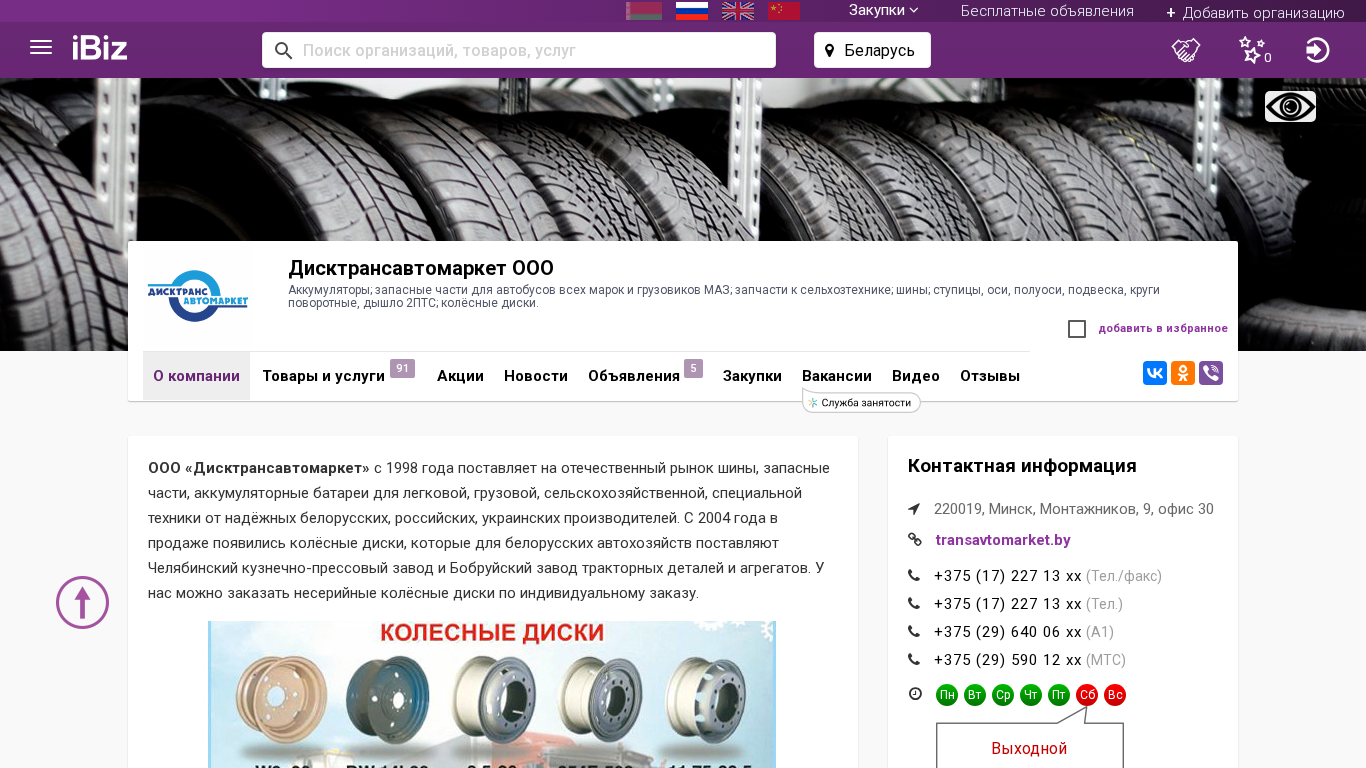Viewport: 1366px width, 768px height.
Task: Open the Видео tab
Action: (916, 376)
